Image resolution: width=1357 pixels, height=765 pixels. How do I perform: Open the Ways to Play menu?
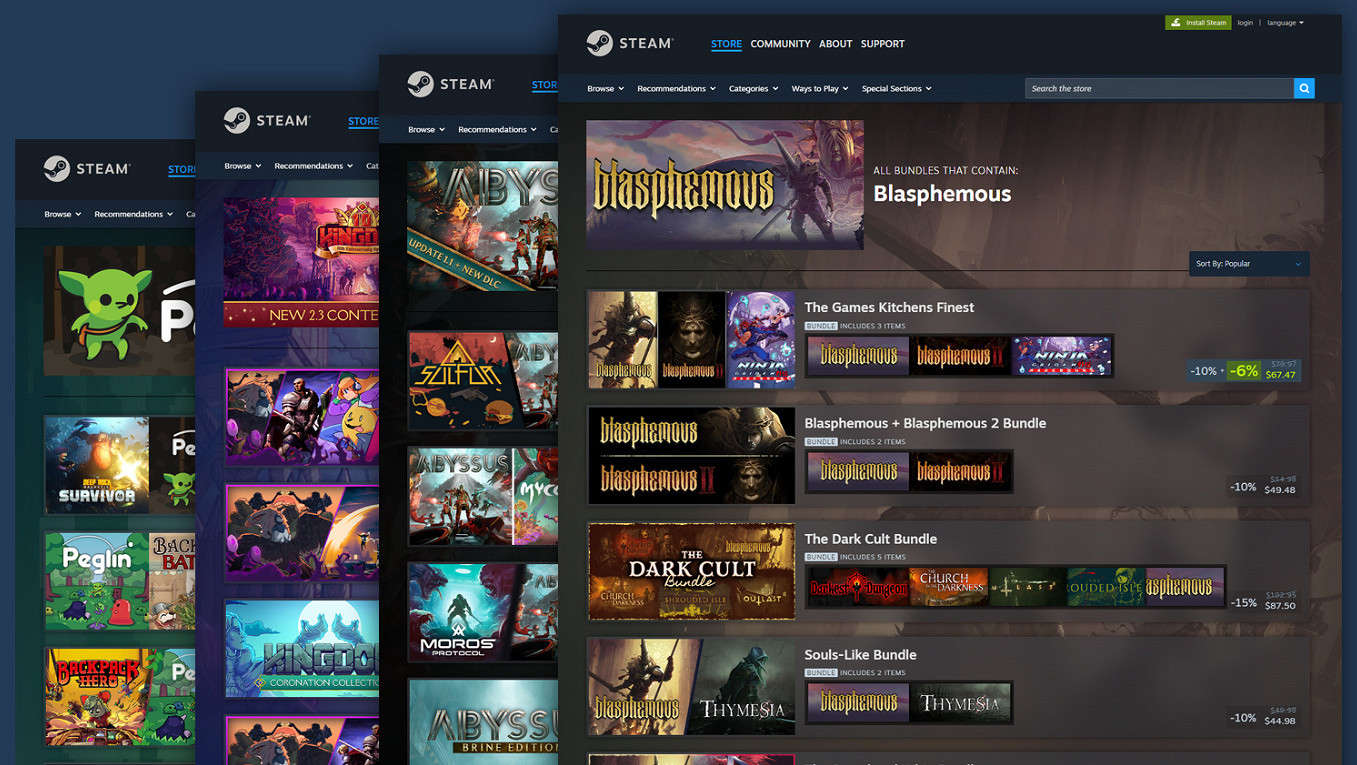click(x=820, y=88)
